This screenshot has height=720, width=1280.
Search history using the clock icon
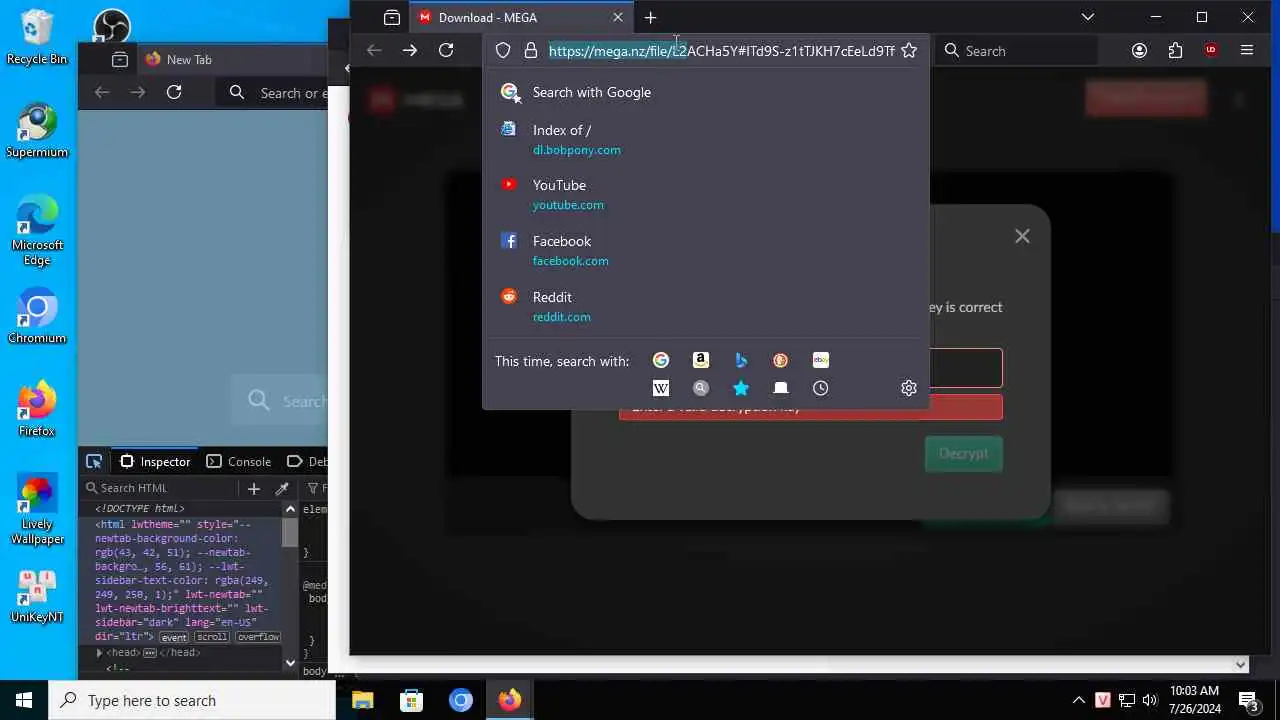point(821,388)
